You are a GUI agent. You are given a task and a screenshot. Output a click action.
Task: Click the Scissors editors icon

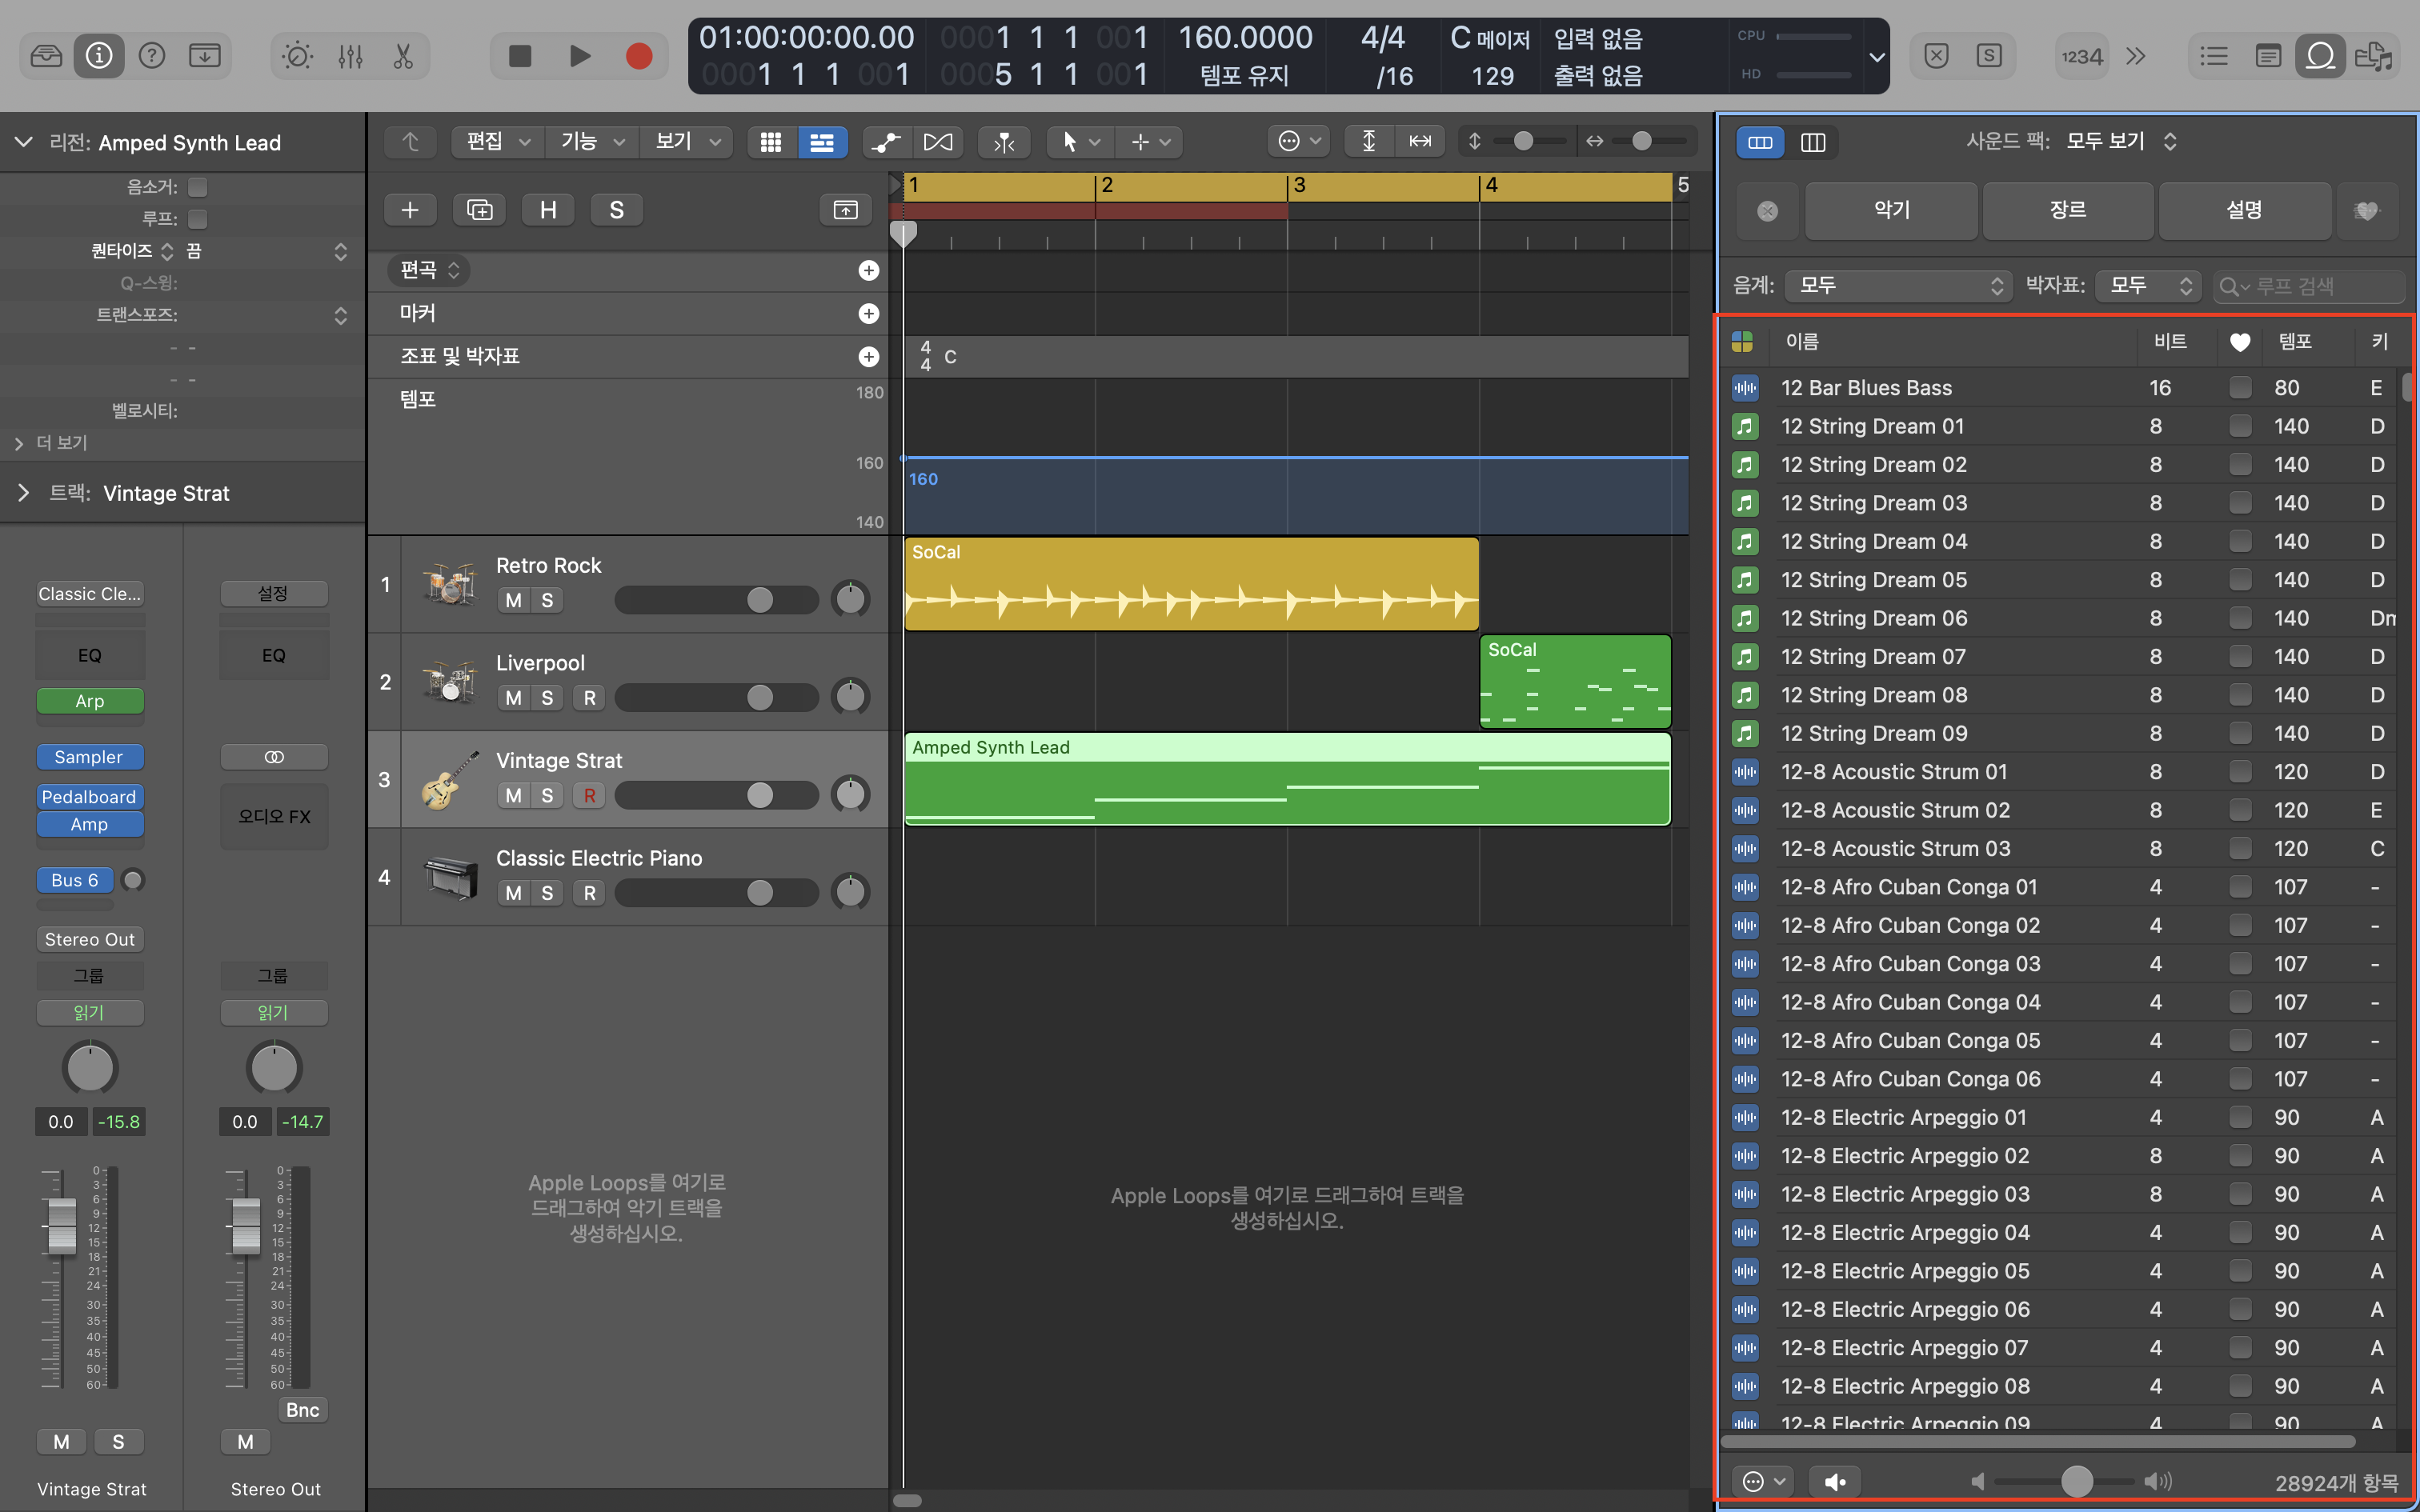point(403,56)
